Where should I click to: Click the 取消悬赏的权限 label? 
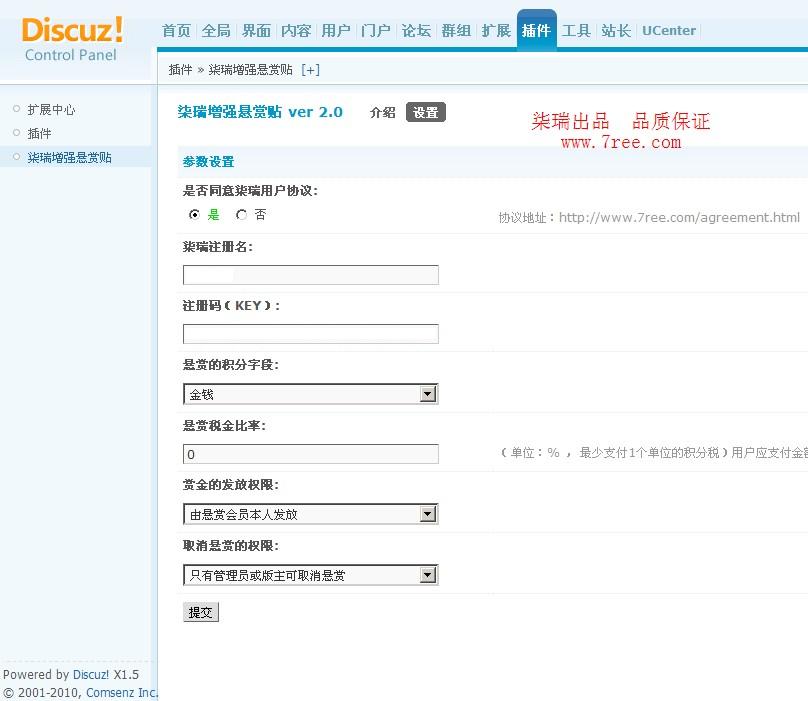click(x=230, y=545)
